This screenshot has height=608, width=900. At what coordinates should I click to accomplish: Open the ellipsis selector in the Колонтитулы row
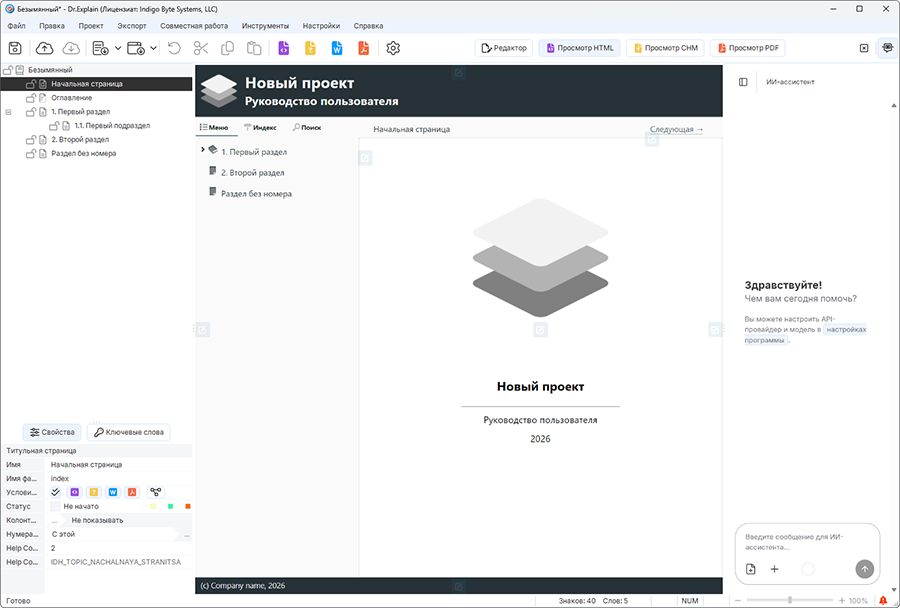[x=55, y=521]
